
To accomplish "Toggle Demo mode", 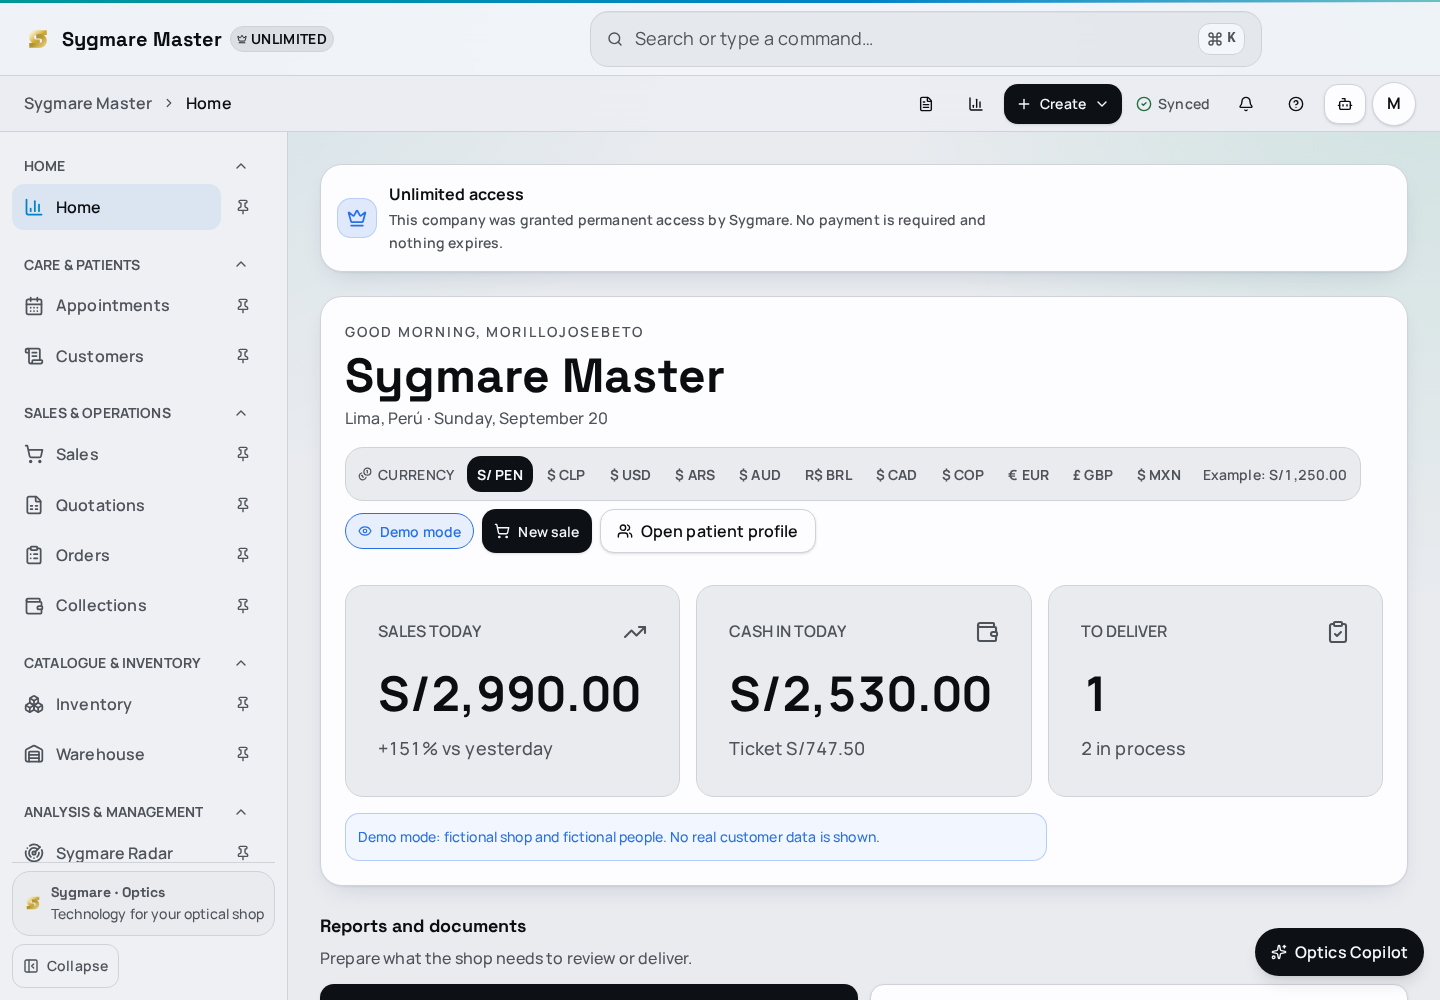I will click(409, 531).
